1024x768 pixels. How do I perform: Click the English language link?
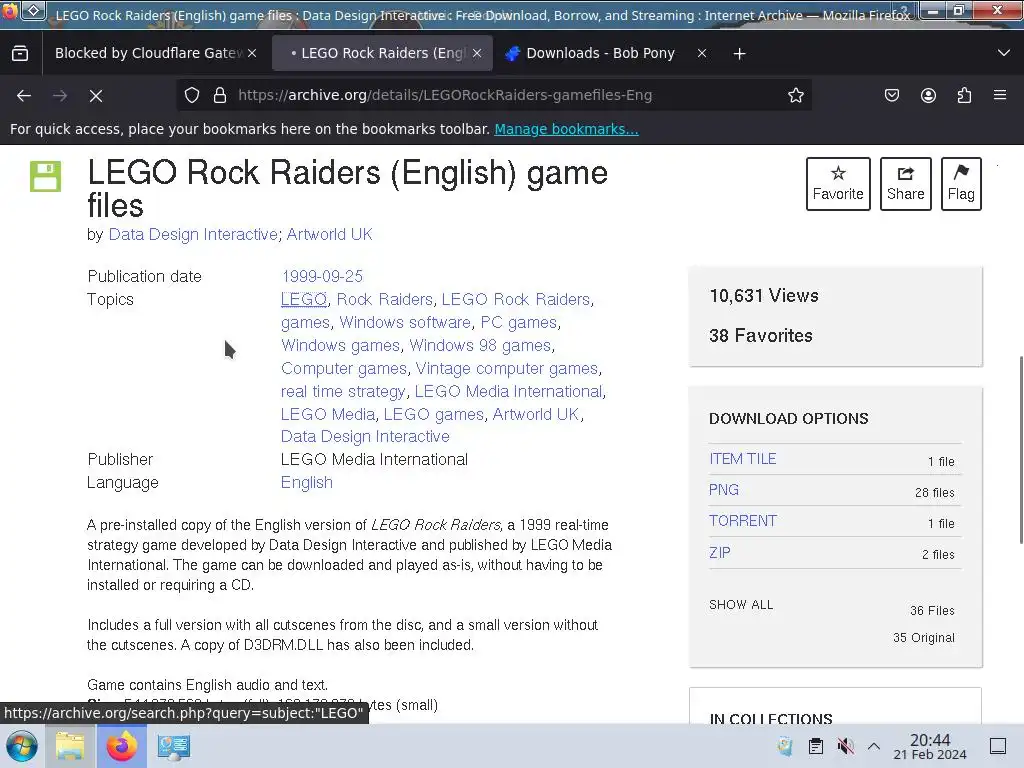click(x=306, y=482)
